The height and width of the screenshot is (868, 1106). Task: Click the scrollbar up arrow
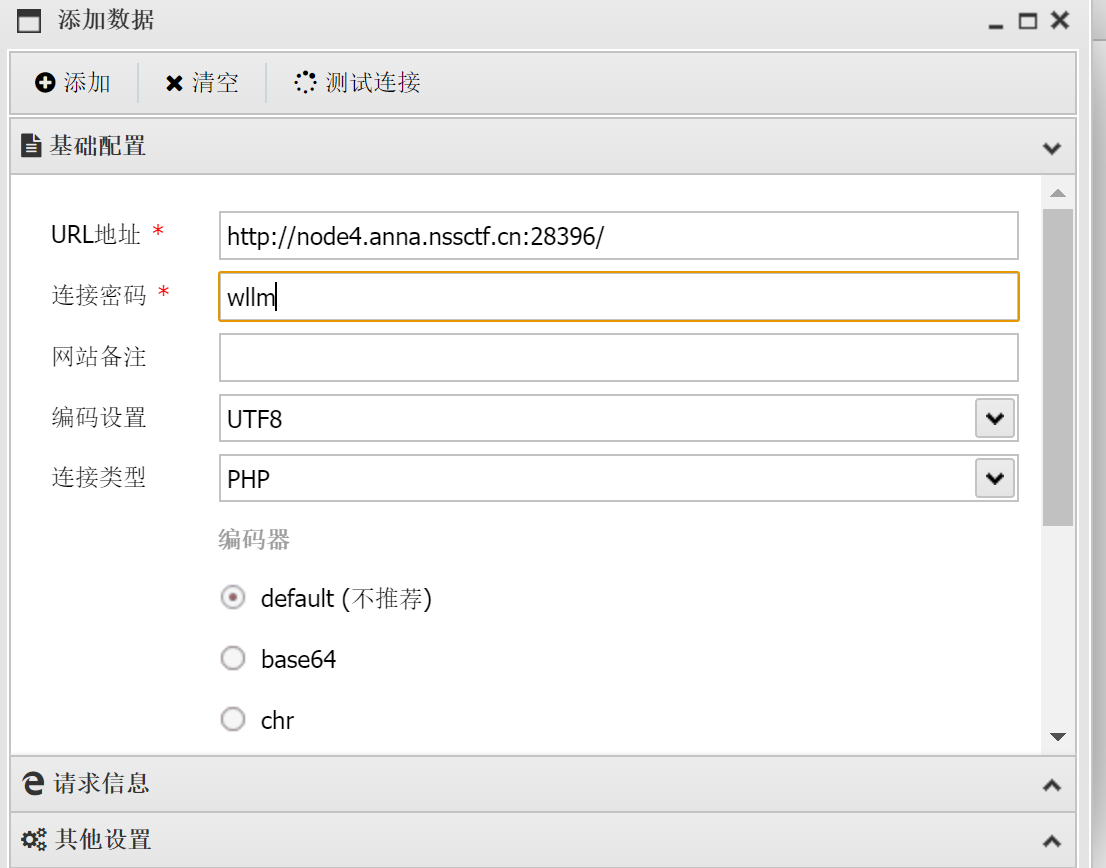(1057, 192)
